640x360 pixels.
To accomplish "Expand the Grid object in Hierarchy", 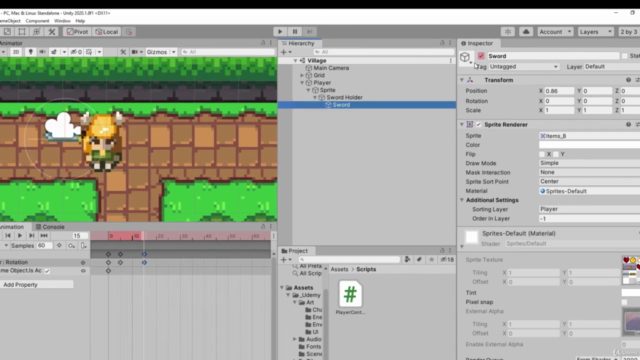I will [x=302, y=75].
